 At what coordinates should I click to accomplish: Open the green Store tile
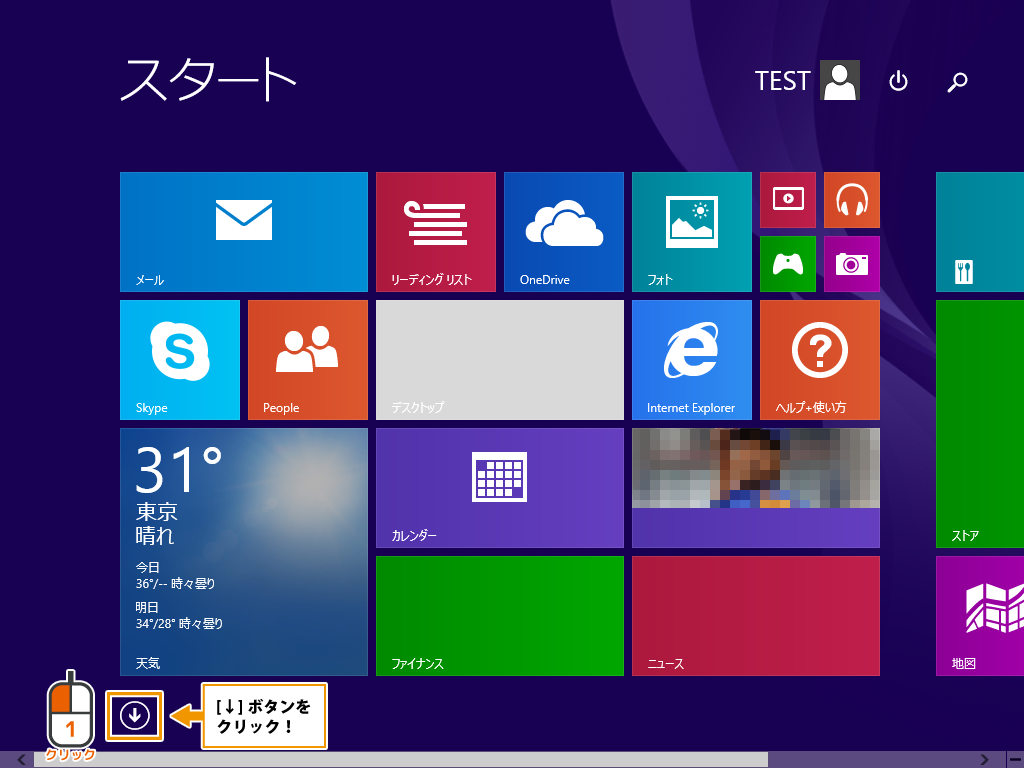980,424
